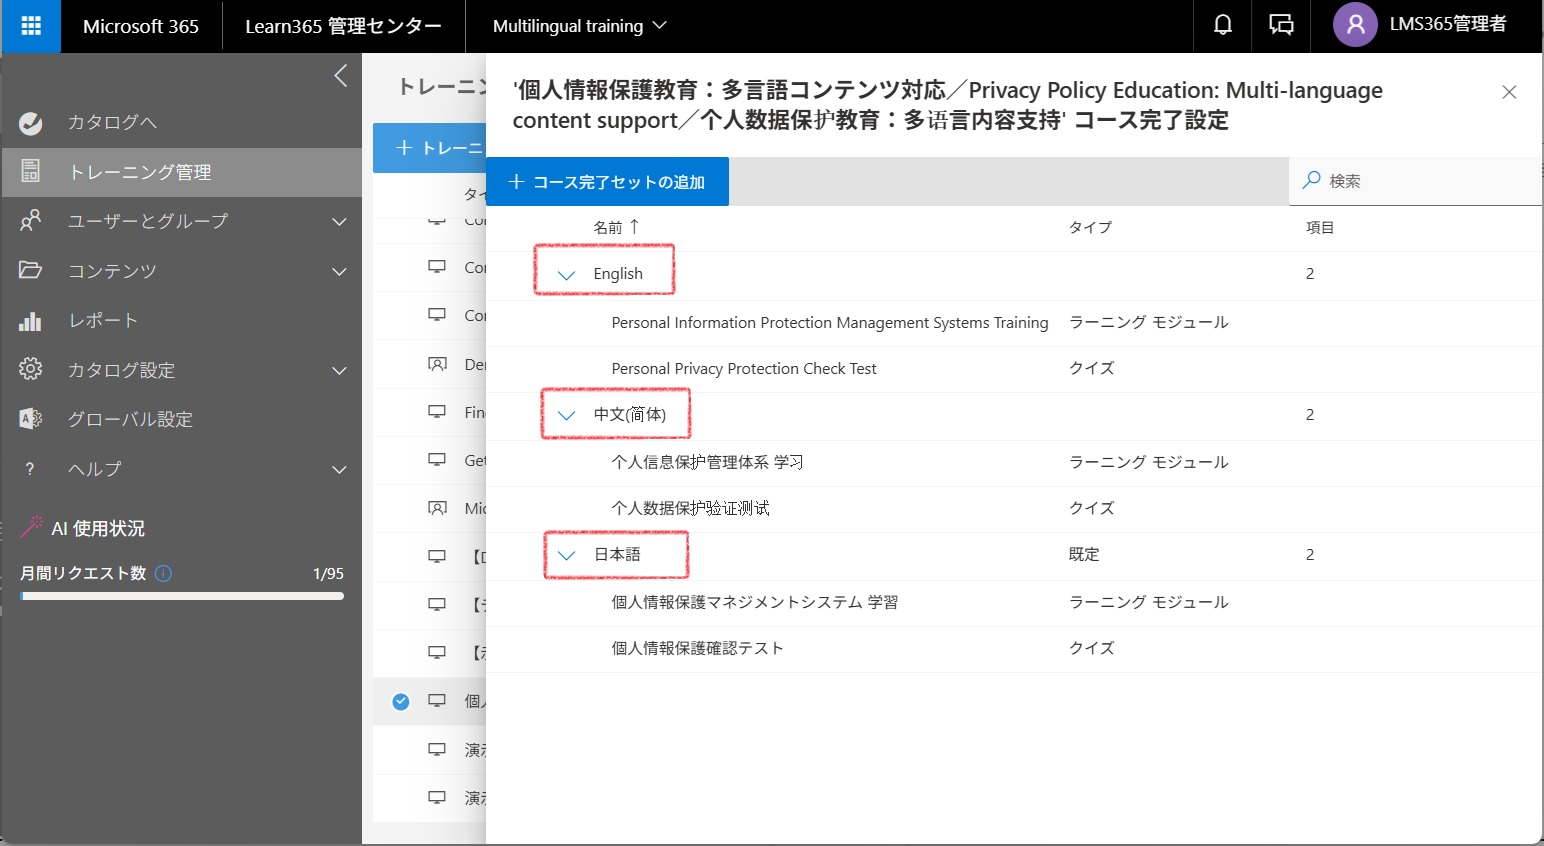Click the search magnifier icon

point(1311,180)
